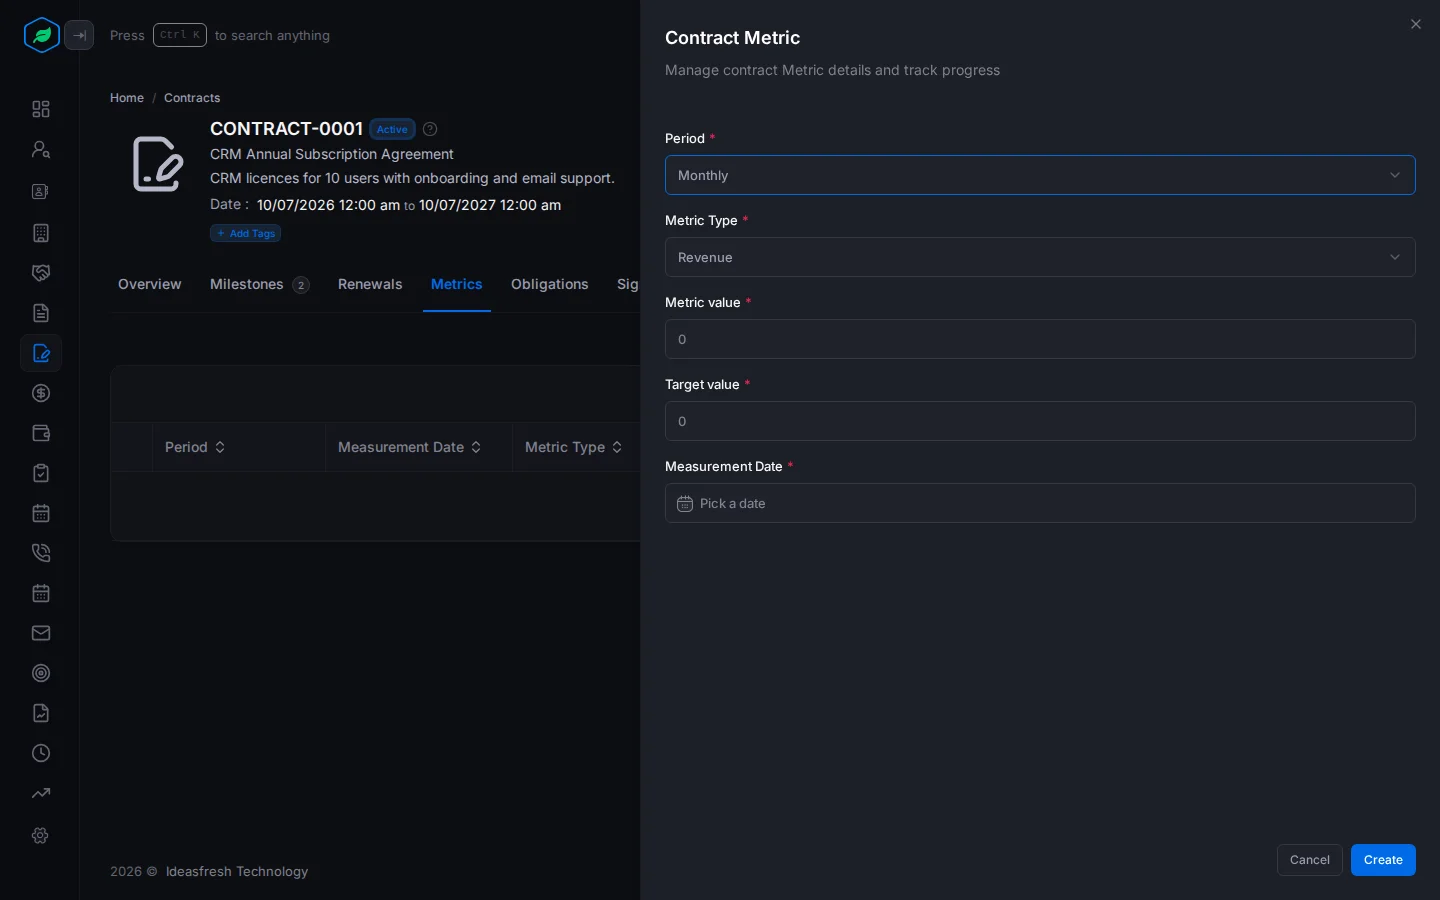Open the clipboard checkmark tasks icon
1440x900 pixels.
(x=41, y=473)
